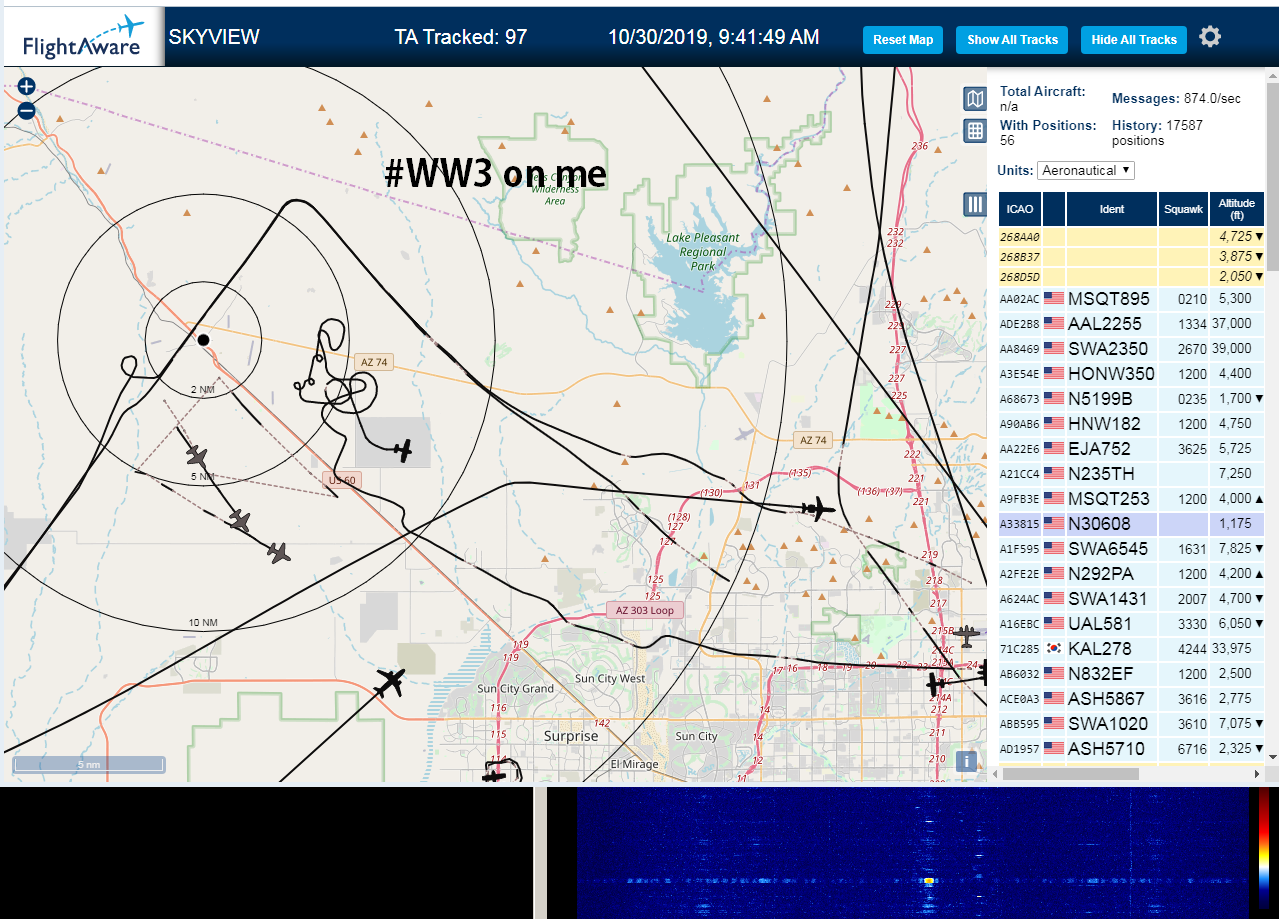Open the map layer selector icon
The width and height of the screenshot is (1279, 919).
click(975, 98)
